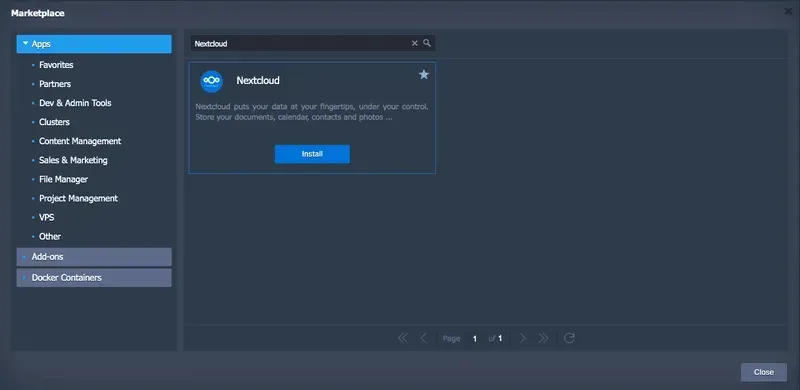Install the Nextcloud application
Image resolution: width=800 pixels, height=390 pixels.
click(x=312, y=154)
